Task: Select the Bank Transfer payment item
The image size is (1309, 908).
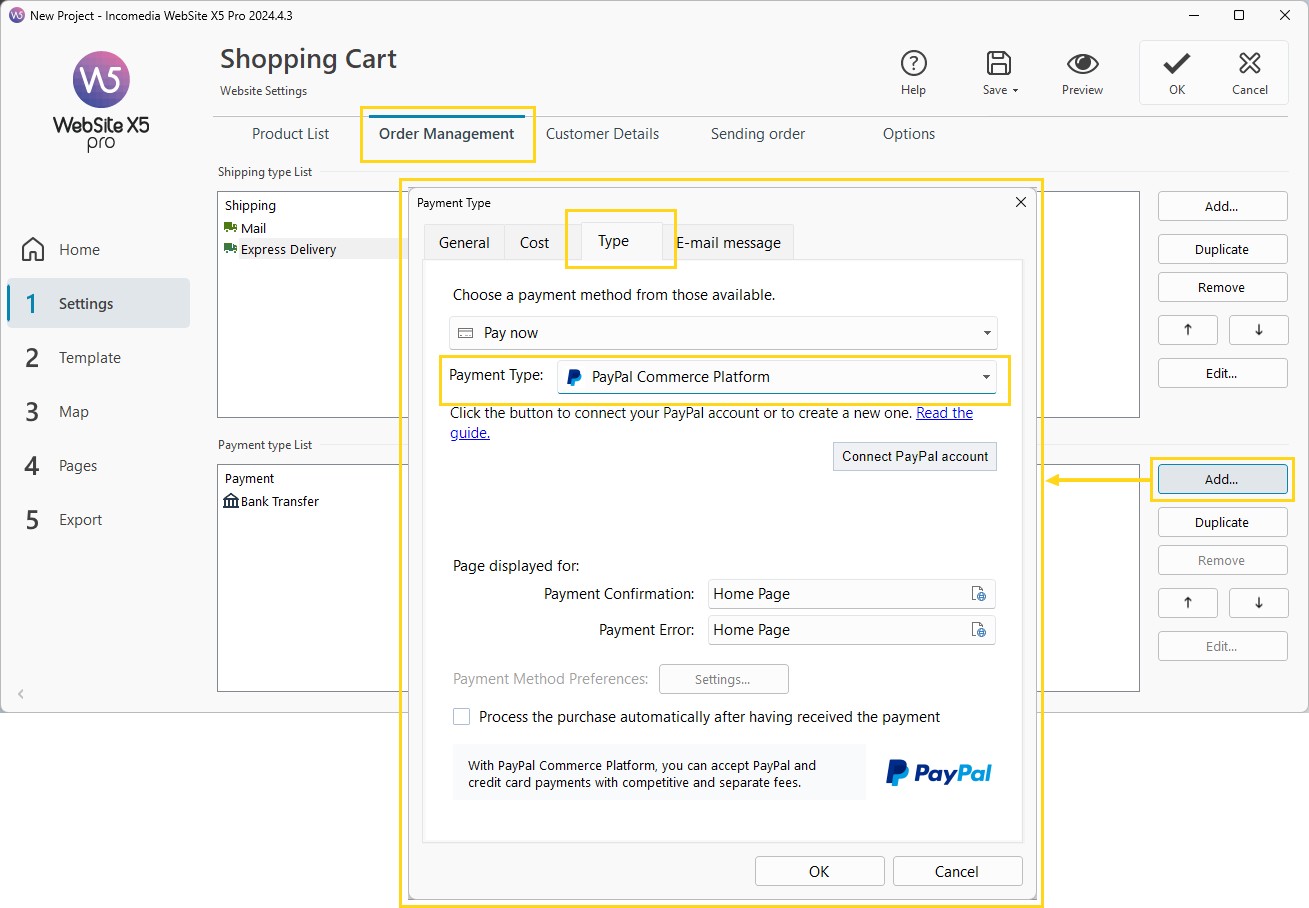Action: pos(272,501)
